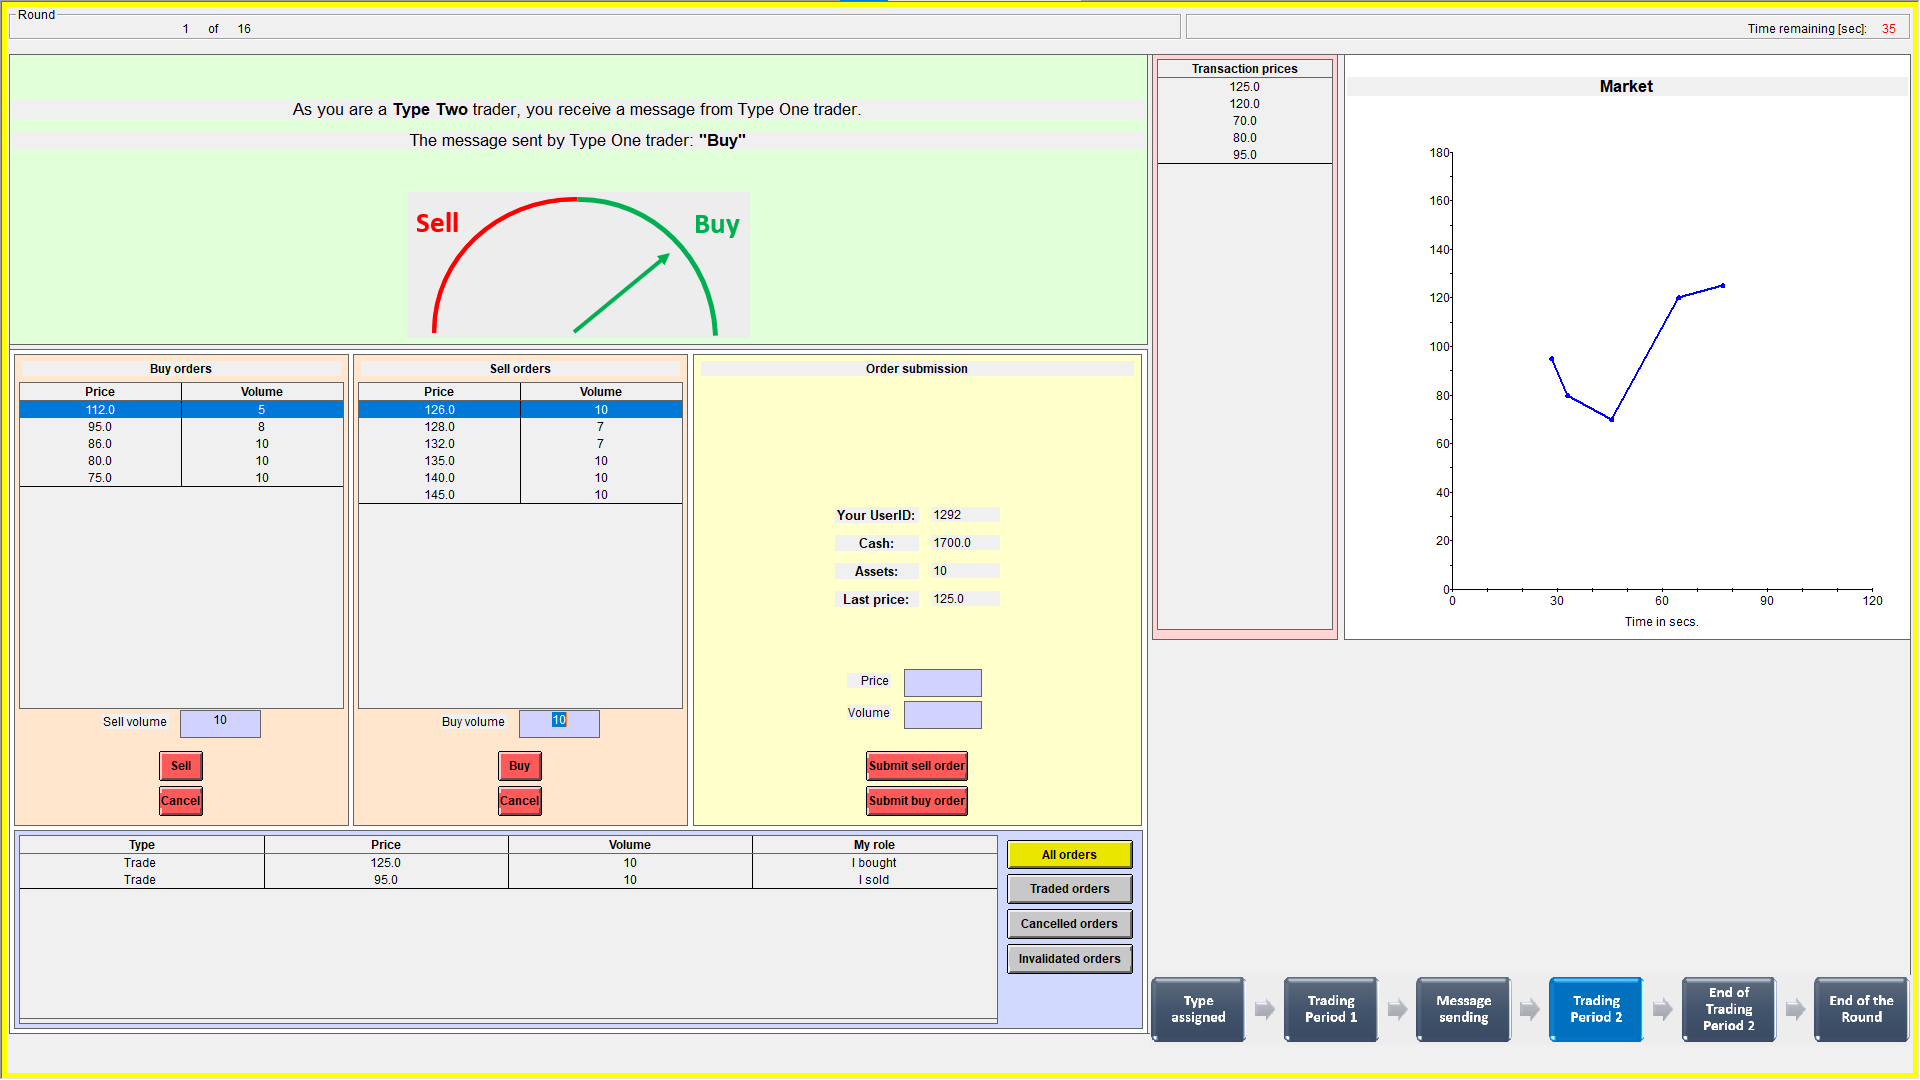Click the Sell volume input box
1920x1080 pixels.
tap(220, 723)
